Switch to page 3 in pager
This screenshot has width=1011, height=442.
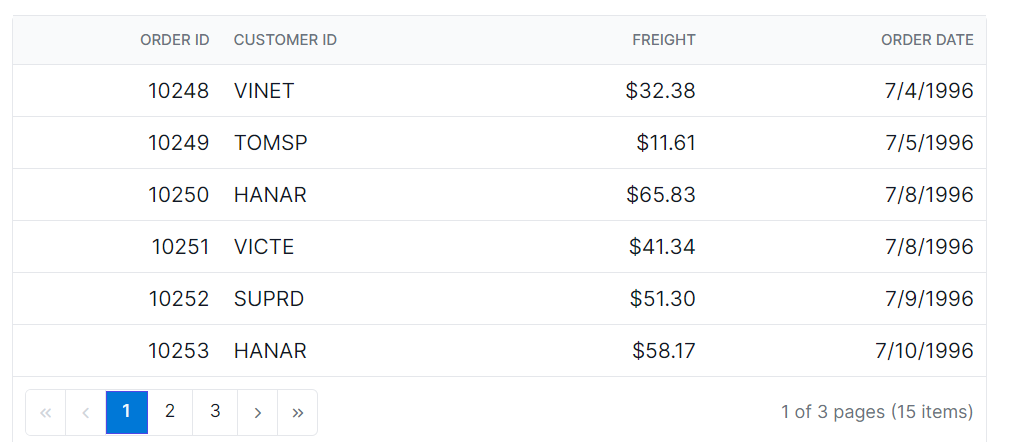pos(215,412)
